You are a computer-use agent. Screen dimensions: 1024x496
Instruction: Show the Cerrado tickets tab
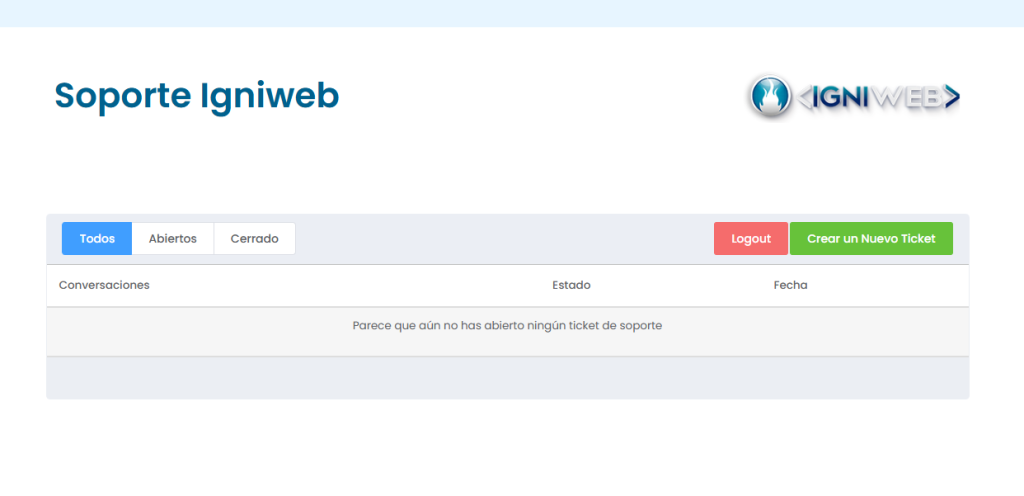254,239
